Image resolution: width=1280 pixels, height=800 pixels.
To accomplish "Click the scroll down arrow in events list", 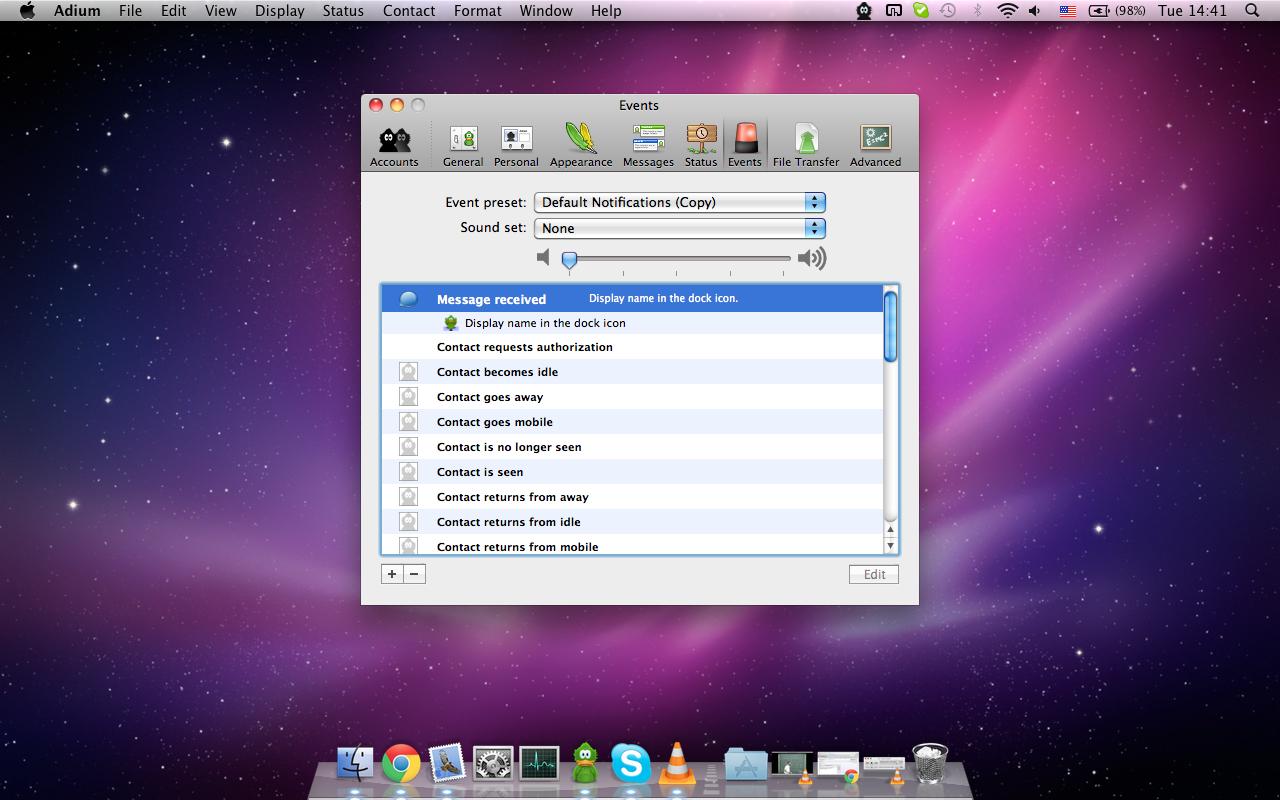I will (x=891, y=546).
